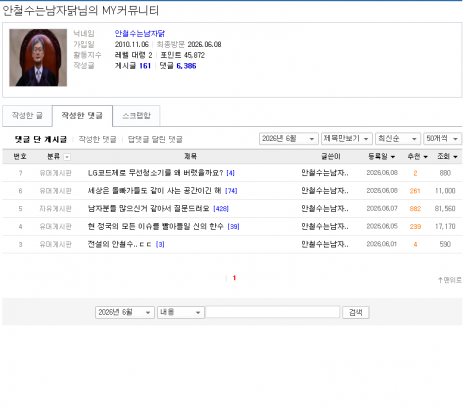The height and width of the screenshot is (408, 470).
Task: Click the 검색 search button
Action: (x=356, y=312)
